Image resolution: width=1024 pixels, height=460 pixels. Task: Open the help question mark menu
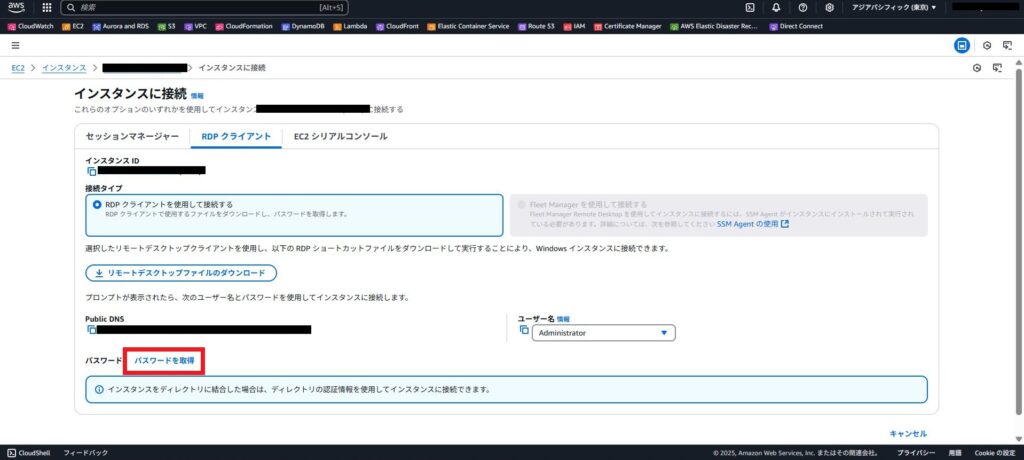coord(802,7)
